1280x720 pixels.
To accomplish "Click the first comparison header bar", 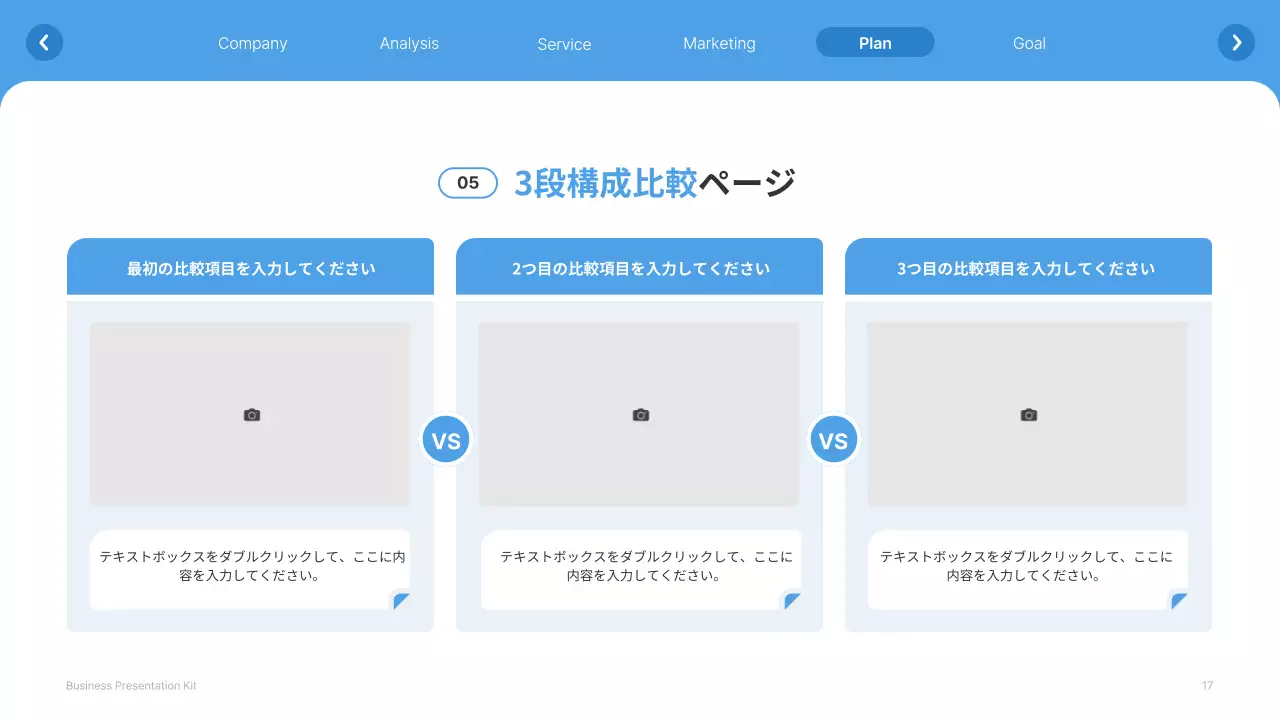I will (250, 266).
